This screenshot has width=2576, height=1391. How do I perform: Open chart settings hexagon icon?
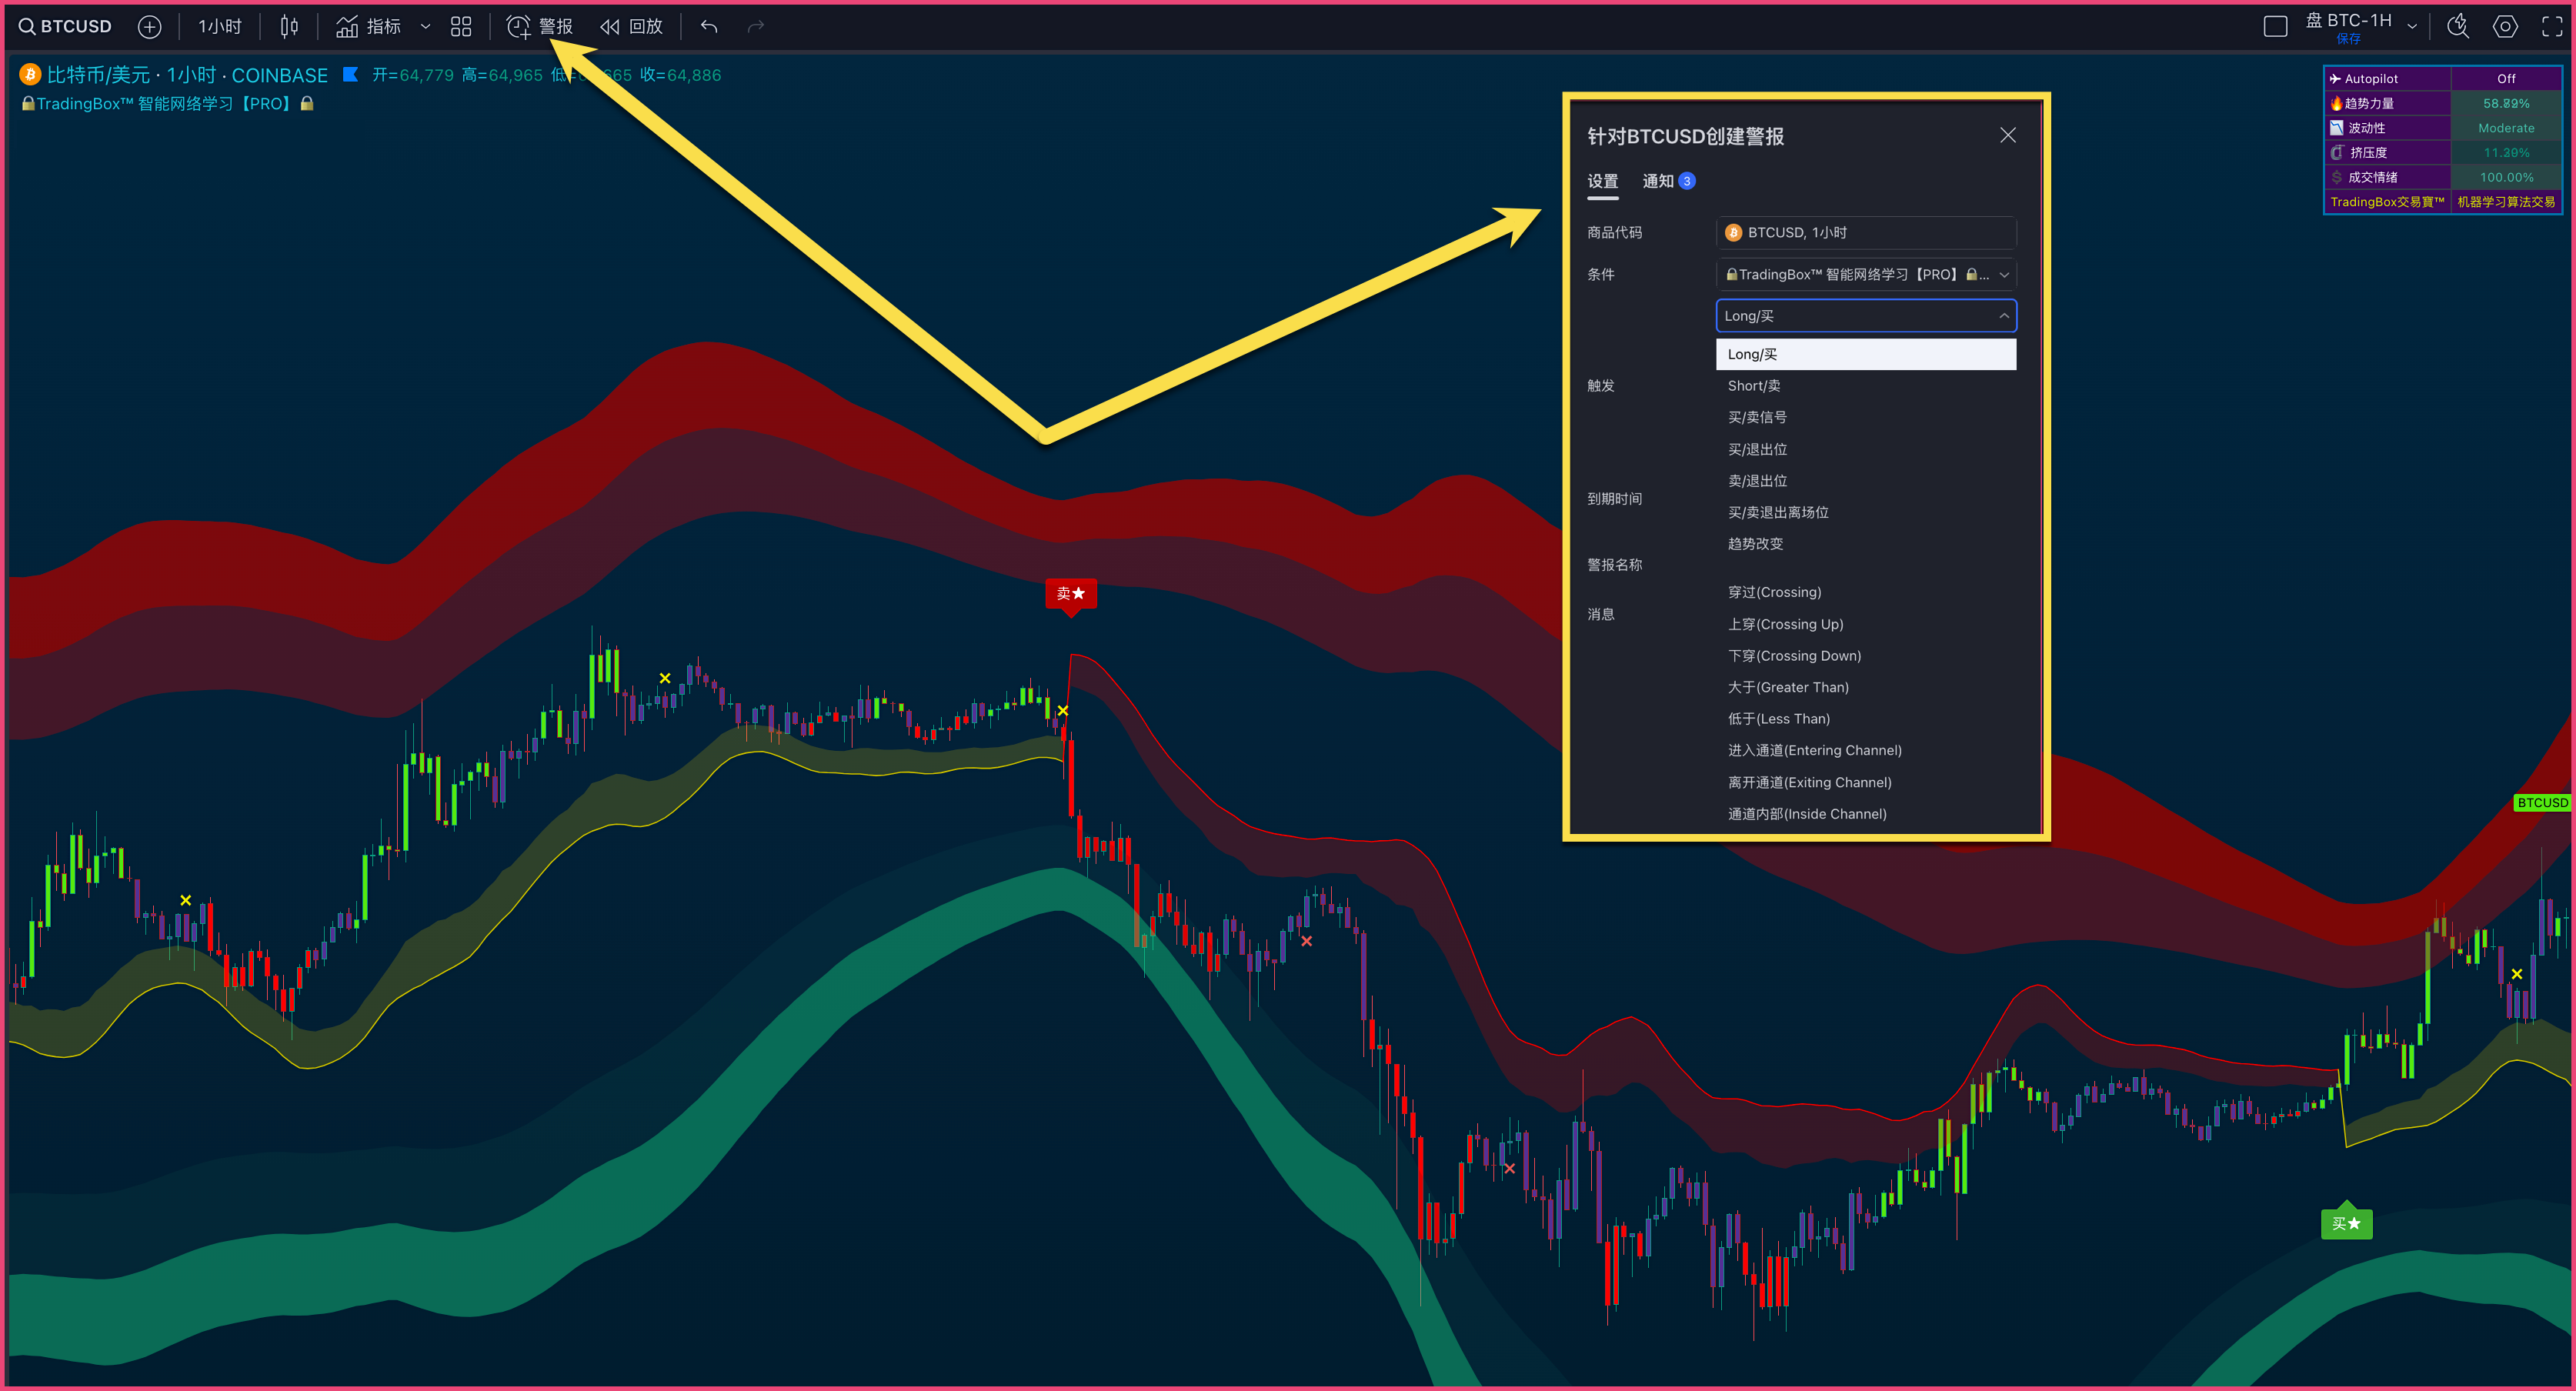point(2505,27)
